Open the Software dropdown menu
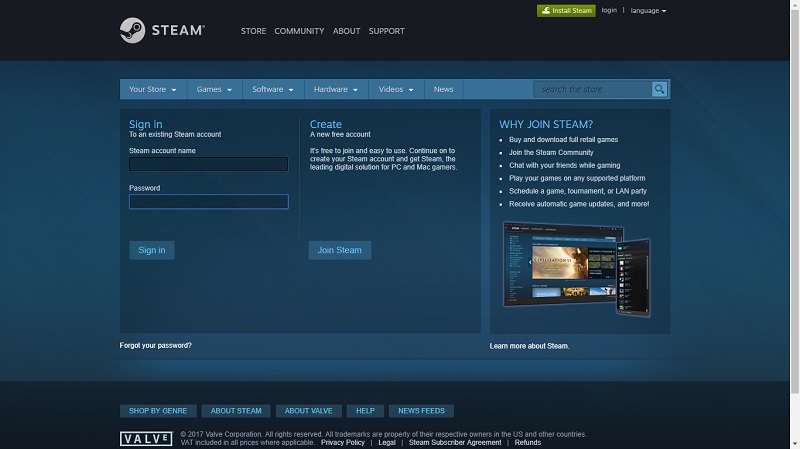The width and height of the screenshot is (800, 449). point(273,89)
